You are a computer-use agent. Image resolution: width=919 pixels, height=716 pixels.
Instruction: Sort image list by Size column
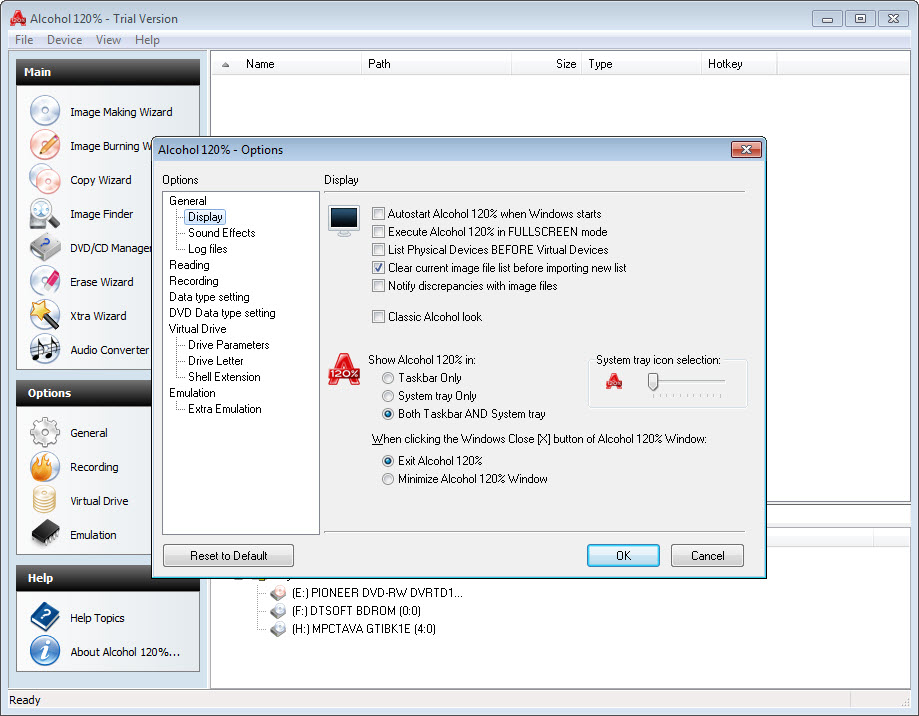pos(547,64)
